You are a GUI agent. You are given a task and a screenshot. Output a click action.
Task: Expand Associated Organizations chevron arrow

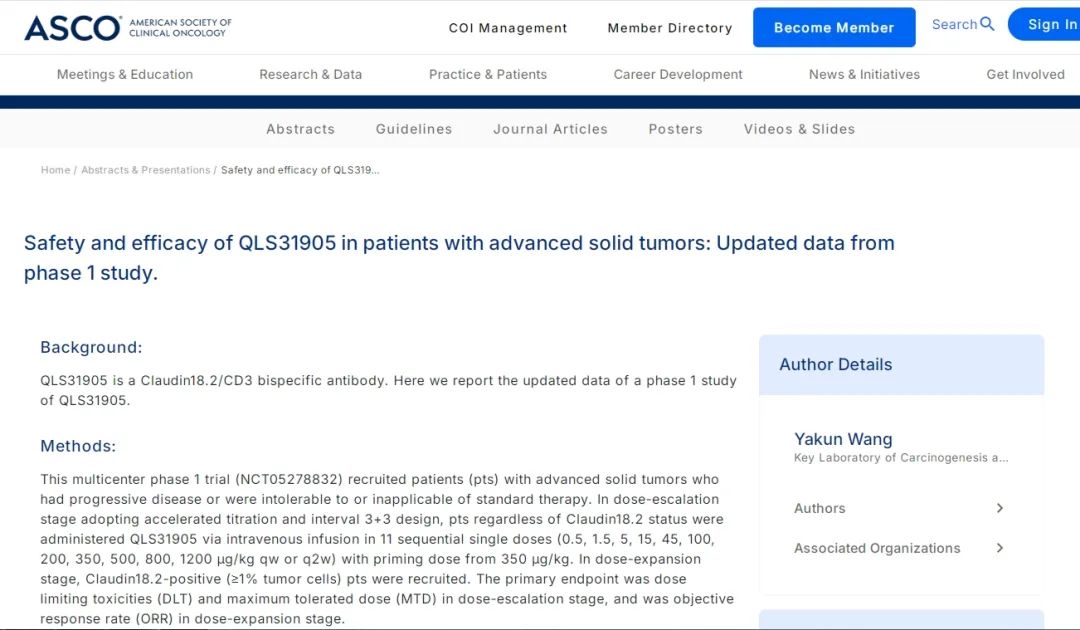pos(999,548)
